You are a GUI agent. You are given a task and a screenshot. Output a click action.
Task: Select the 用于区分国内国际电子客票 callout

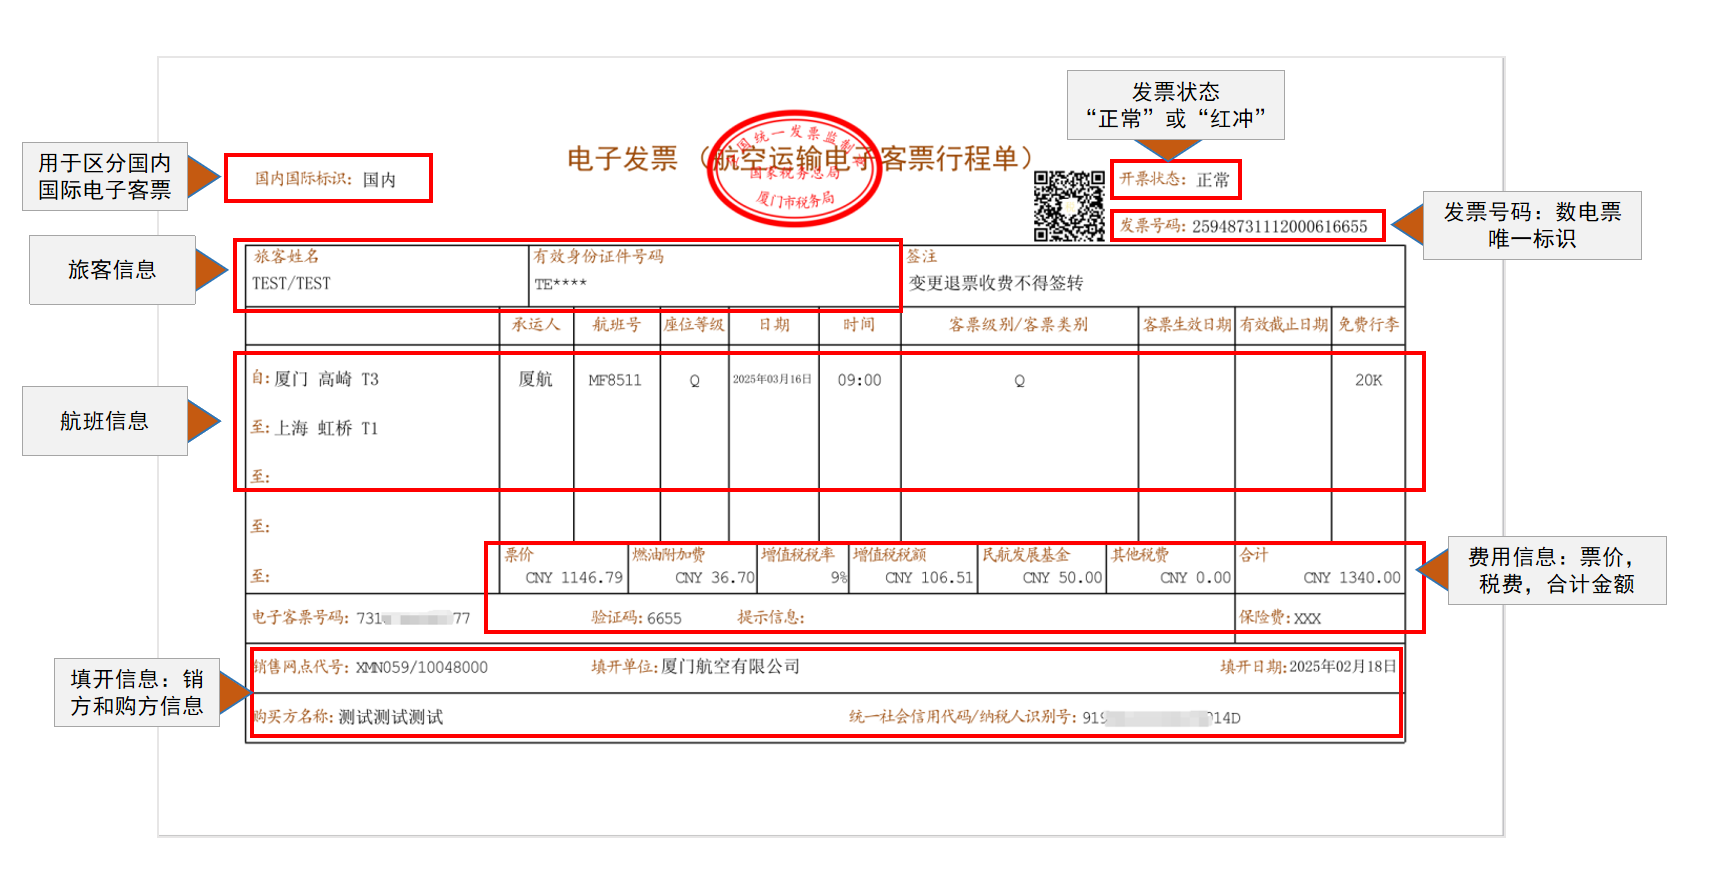105,176
